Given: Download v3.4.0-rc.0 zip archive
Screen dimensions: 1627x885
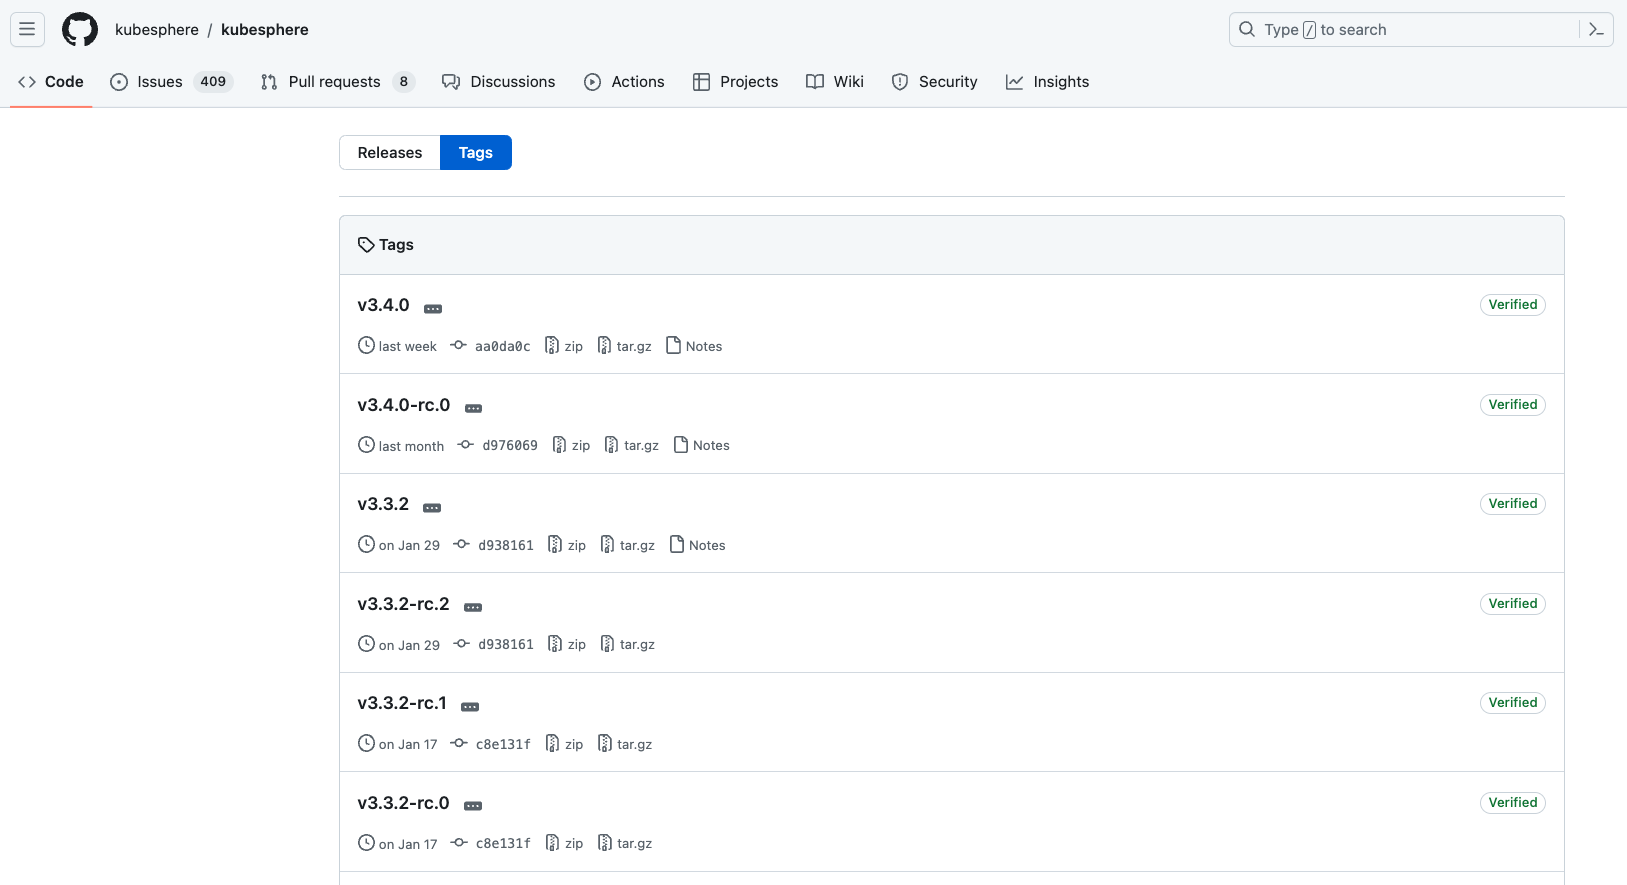Looking at the screenshot, I should pyautogui.click(x=571, y=445).
